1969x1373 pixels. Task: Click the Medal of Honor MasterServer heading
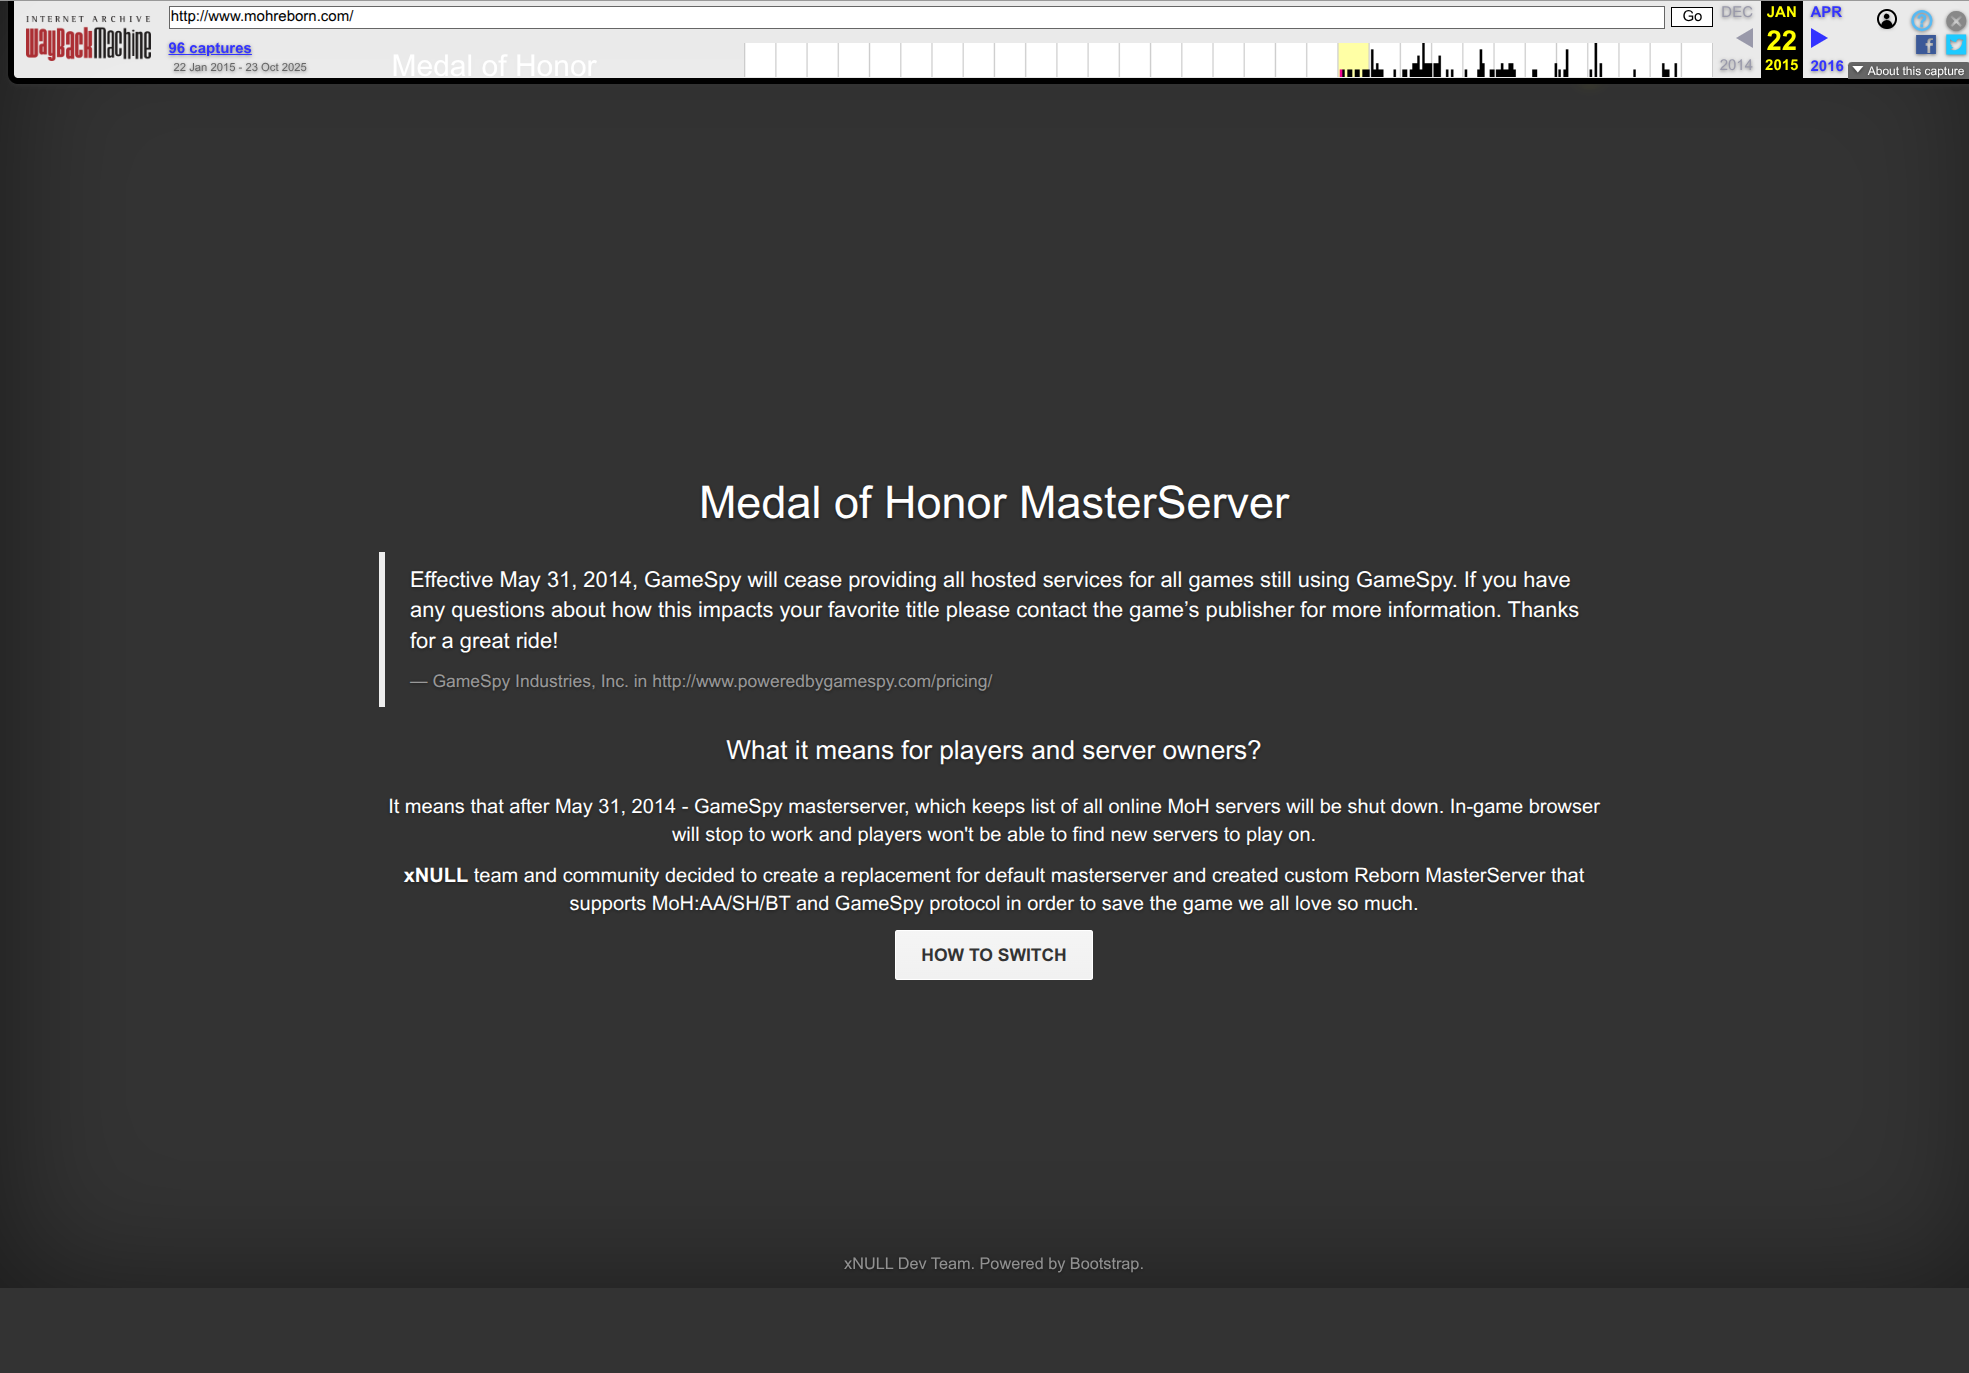click(x=993, y=502)
